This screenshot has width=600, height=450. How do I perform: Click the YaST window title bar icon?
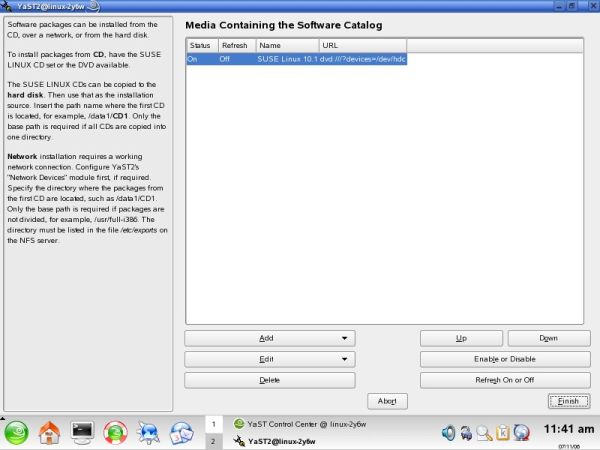pyautogui.click(x=6, y=6)
